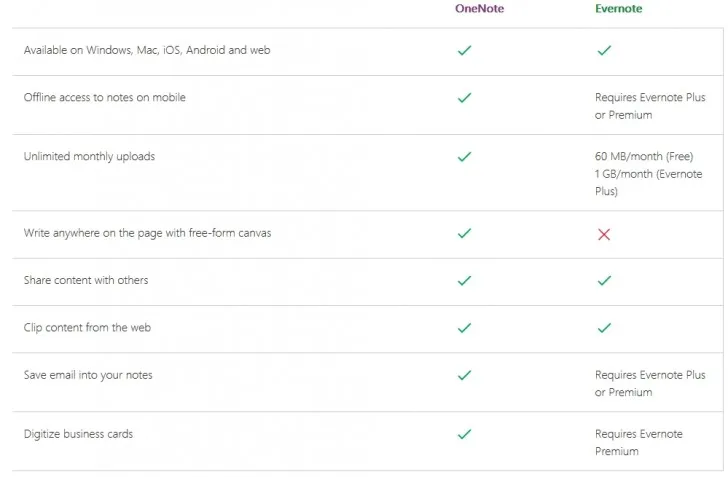Click the '60 MB/month (Free)' upload limit text
The width and height of the screenshot is (728, 477).
pos(644,157)
